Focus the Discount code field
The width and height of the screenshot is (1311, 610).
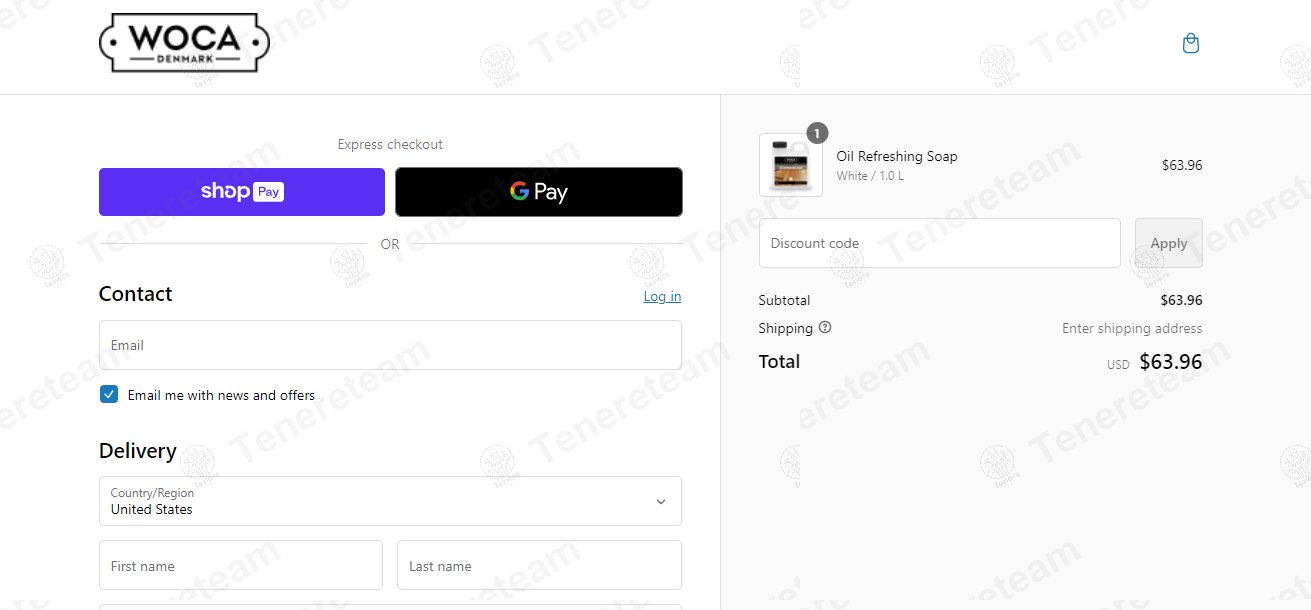point(940,243)
